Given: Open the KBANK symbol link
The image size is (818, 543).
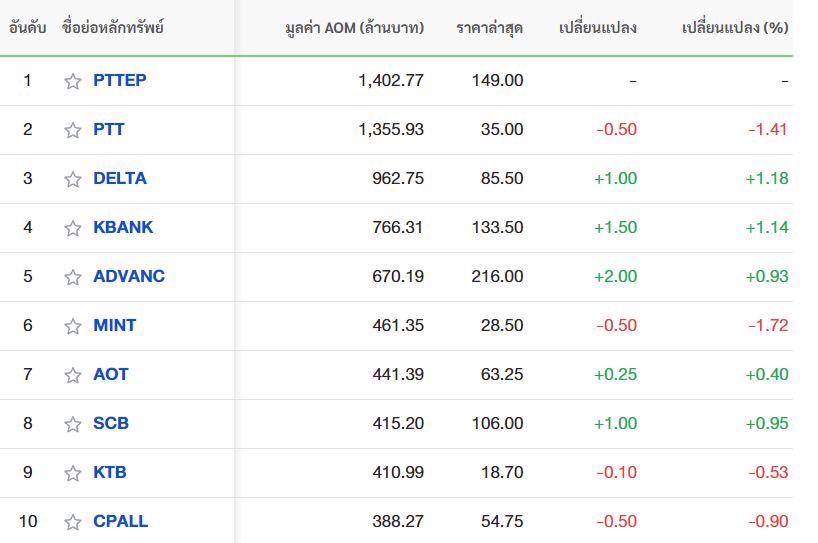Looking at the screenshot, I should coord(123,227).
